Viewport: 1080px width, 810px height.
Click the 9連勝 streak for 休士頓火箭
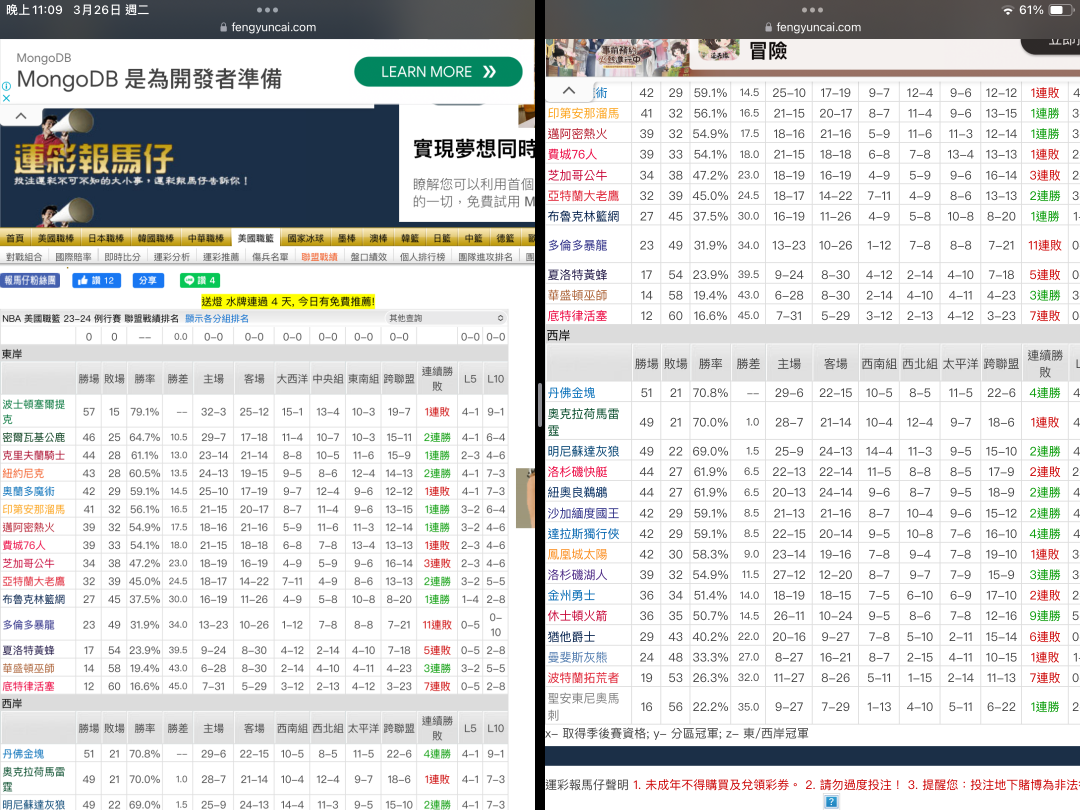click(x=1045, y=616)
